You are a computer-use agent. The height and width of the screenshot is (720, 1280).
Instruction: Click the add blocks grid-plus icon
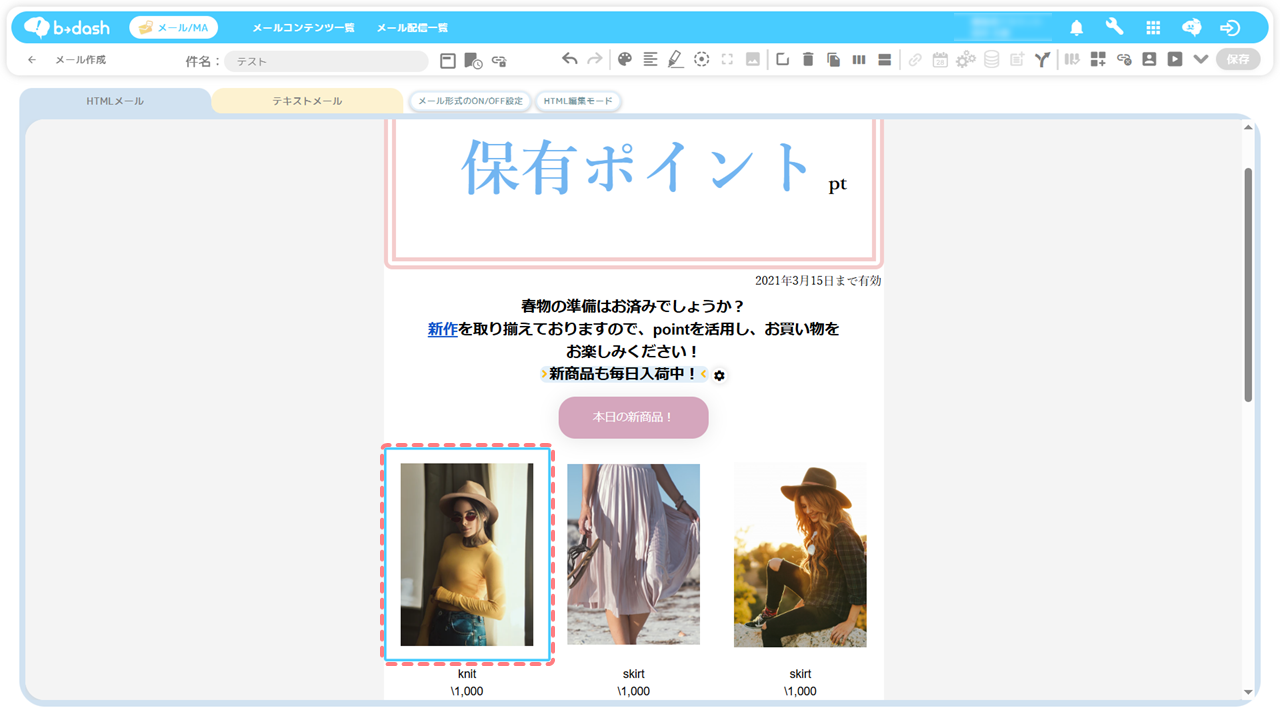pyautogui.click(x=1098, y=60)
